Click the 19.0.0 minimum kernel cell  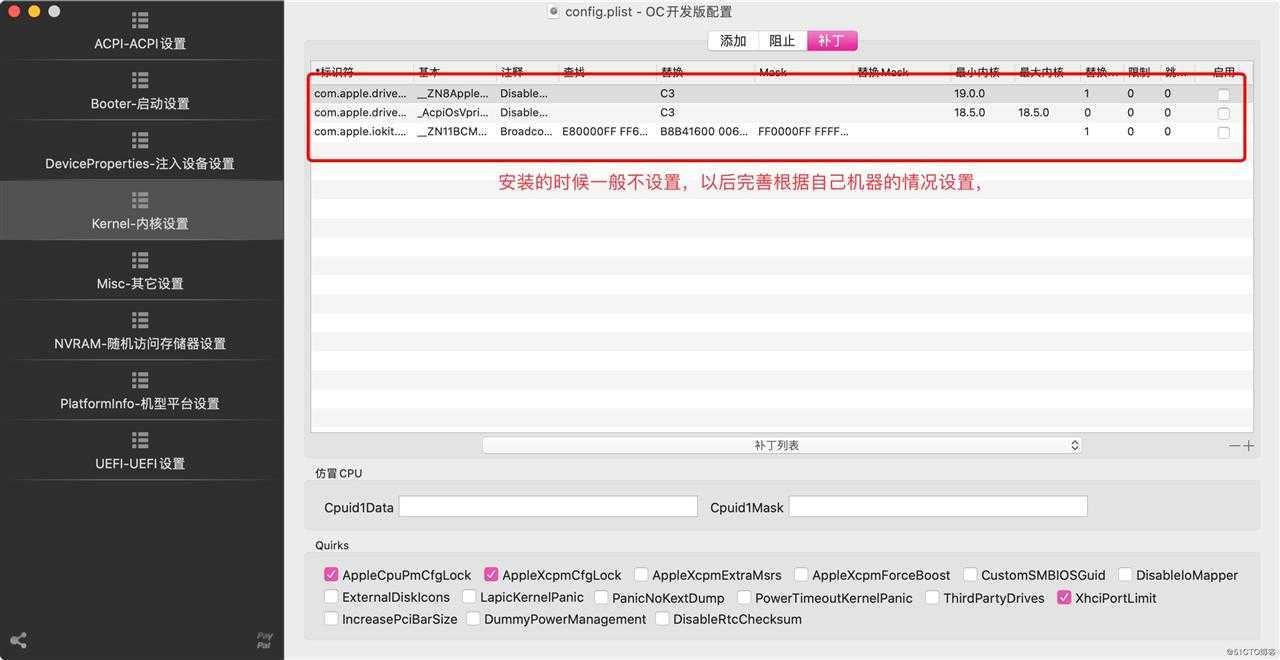point(970,94)
